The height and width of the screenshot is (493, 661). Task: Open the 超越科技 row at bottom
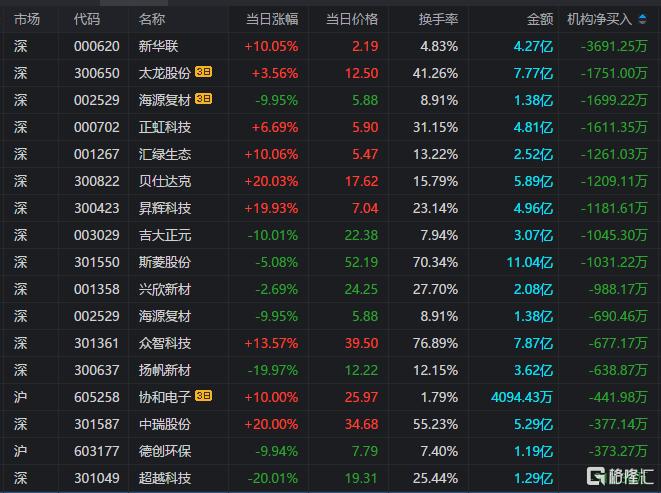tap(330, 478)
